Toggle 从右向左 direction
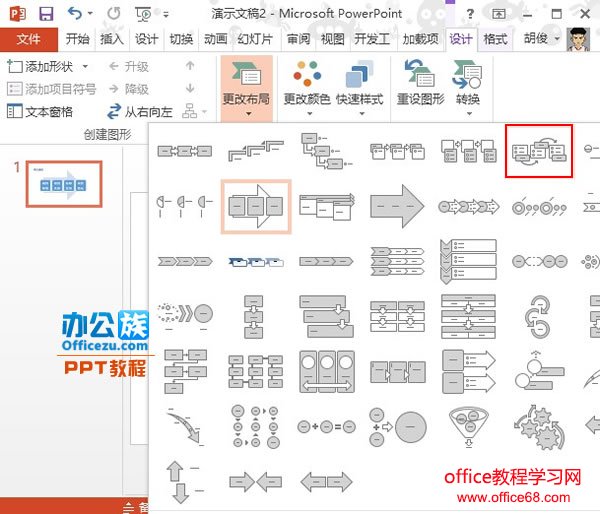Image resolution: width=600 pixels, height=514 pixels. coord(140,112)
